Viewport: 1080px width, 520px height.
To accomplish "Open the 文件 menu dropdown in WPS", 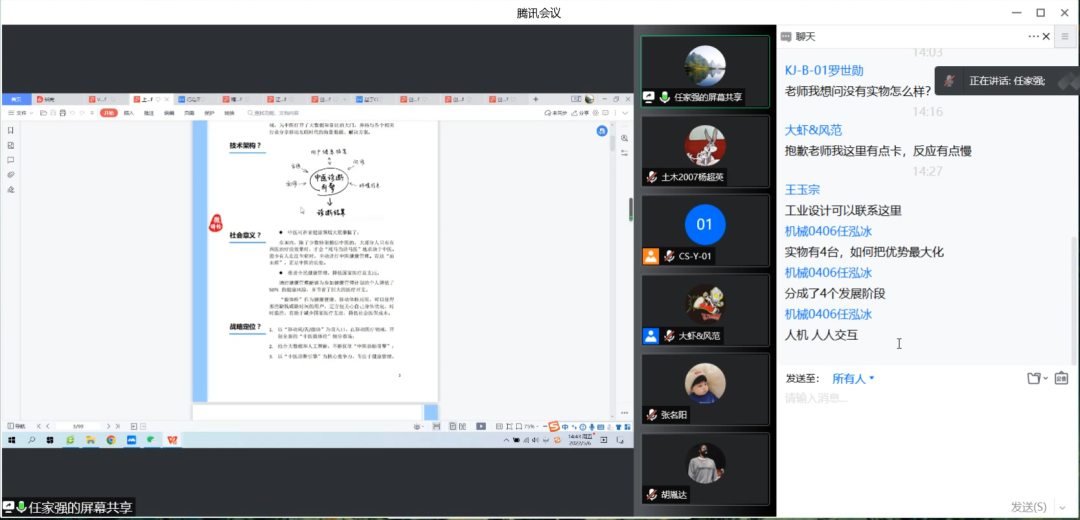I will pos(21,113).
